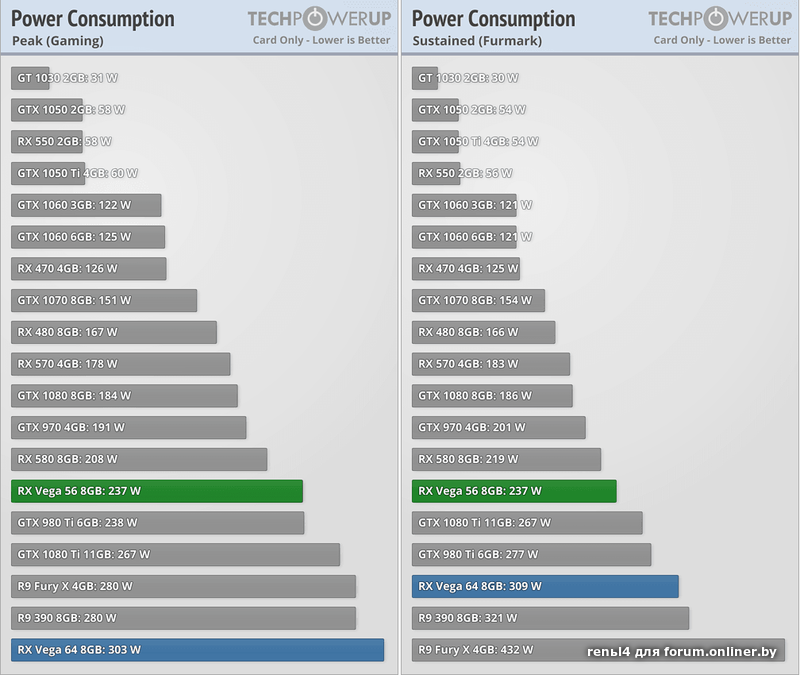Viewport: 800px width, 675px height.
Task: Click 'RX 470 4GB: 126 W' bar
Action: 89,268
